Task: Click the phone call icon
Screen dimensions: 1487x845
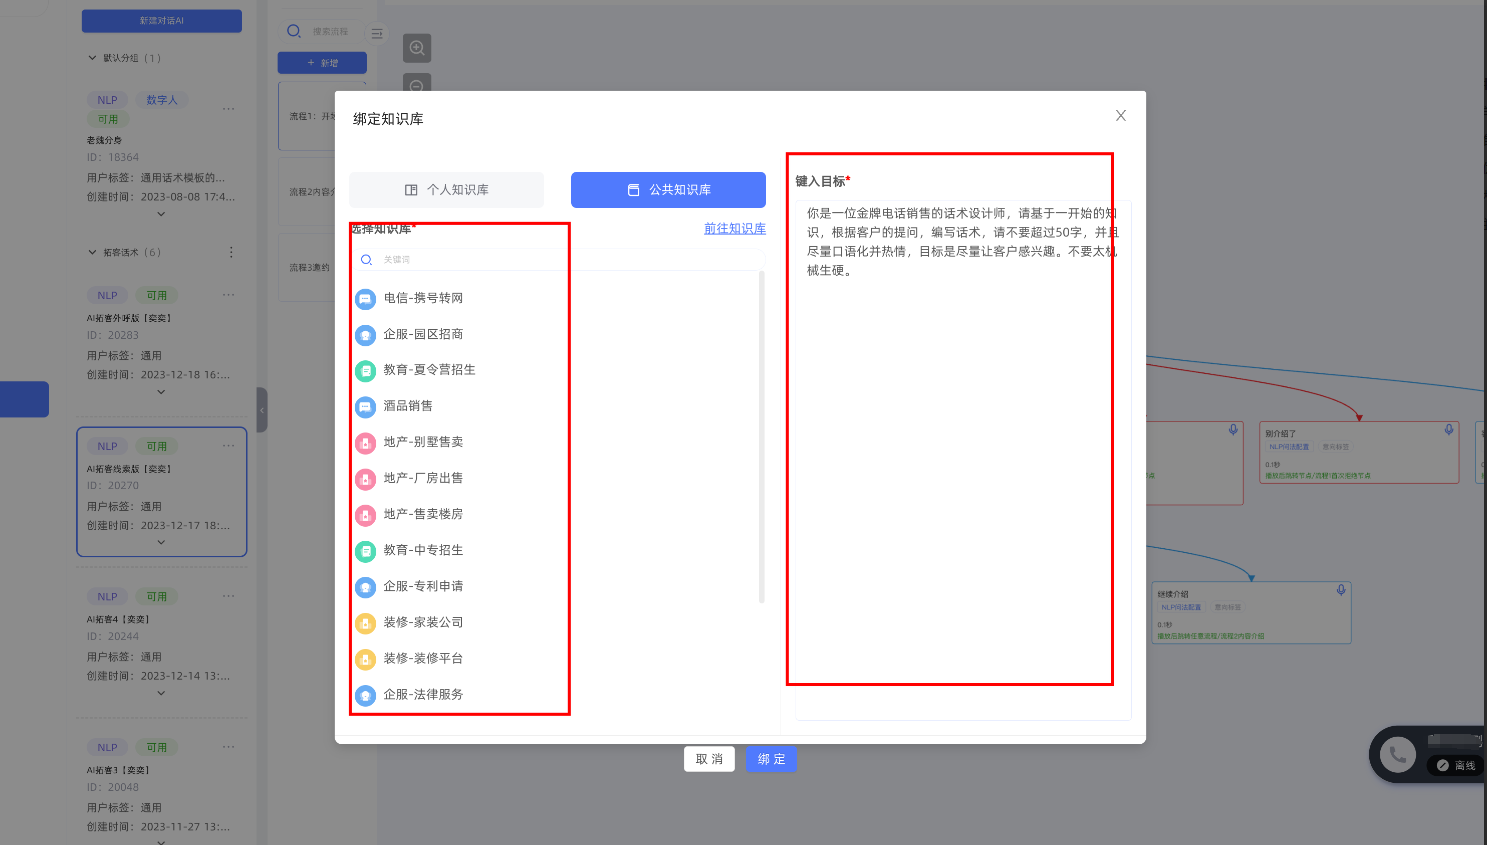Action: click(1398, 754)
